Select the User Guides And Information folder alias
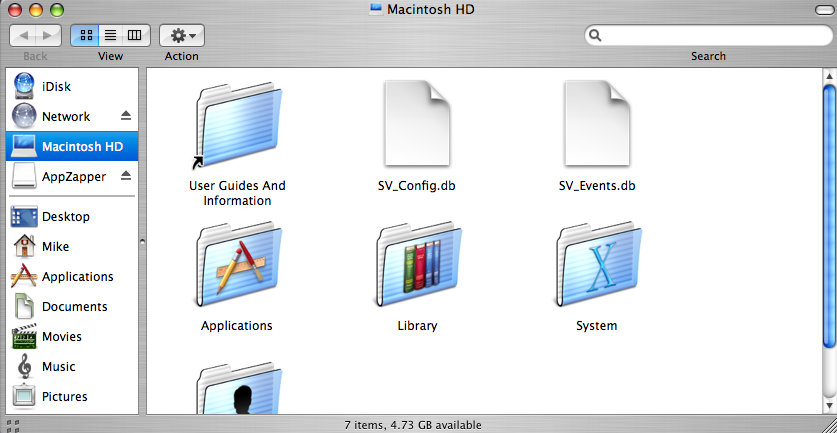Viewport: 837px width, 433px height. click(237, 126)
